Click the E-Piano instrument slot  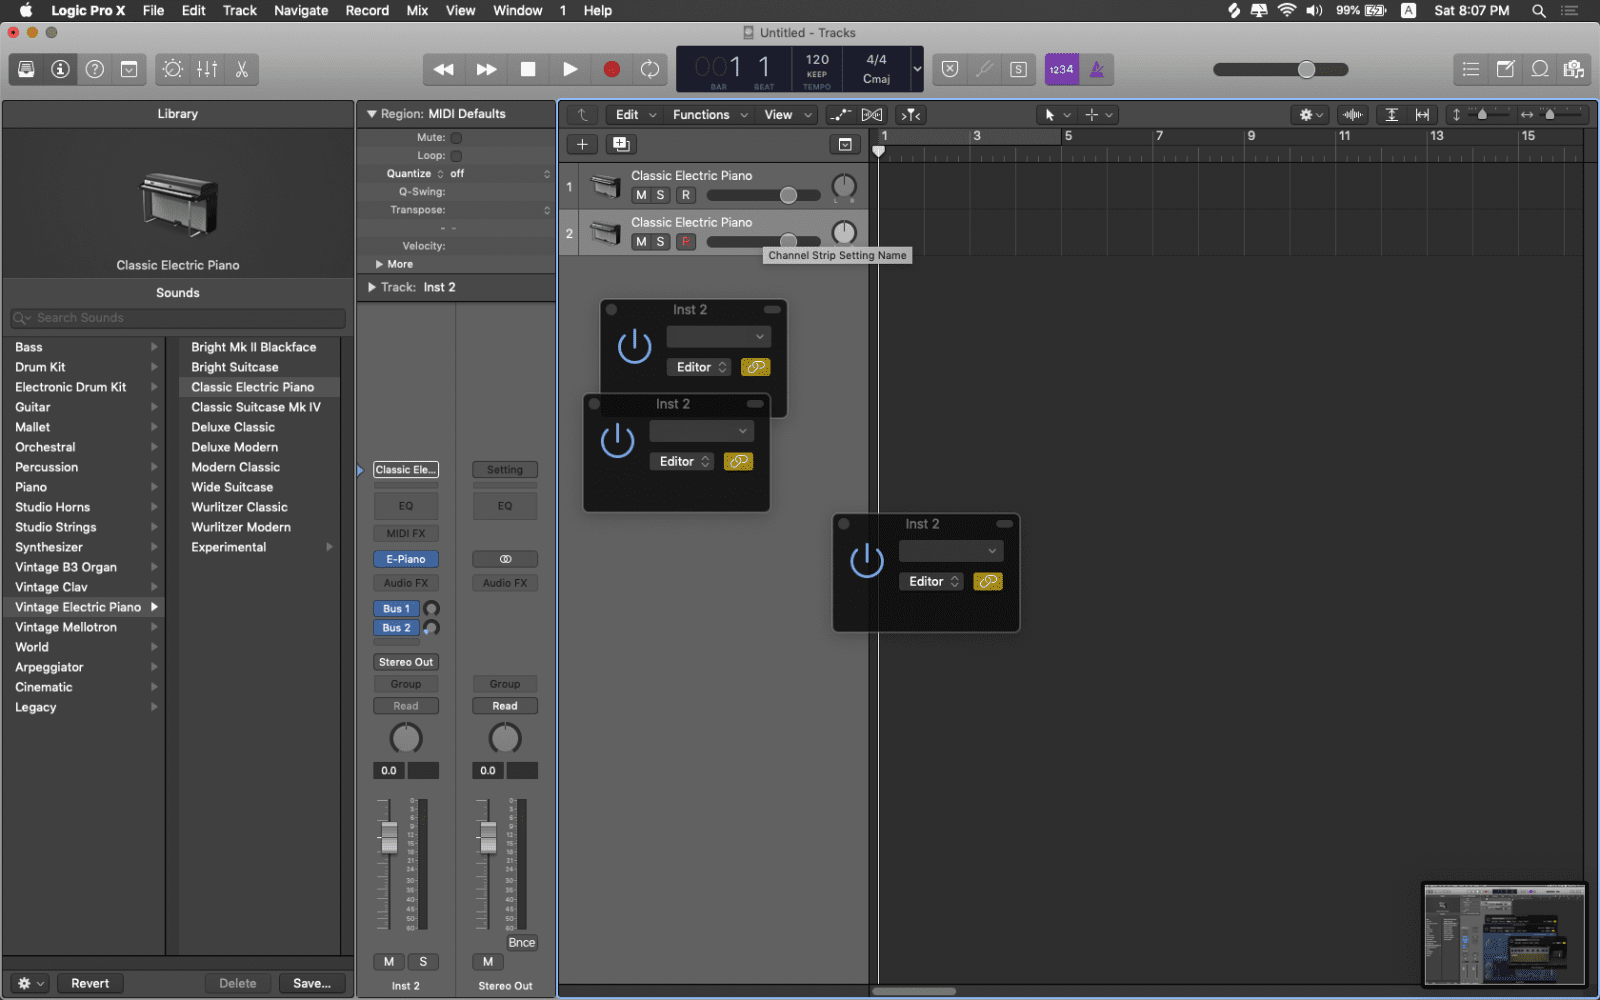point(405,559)
